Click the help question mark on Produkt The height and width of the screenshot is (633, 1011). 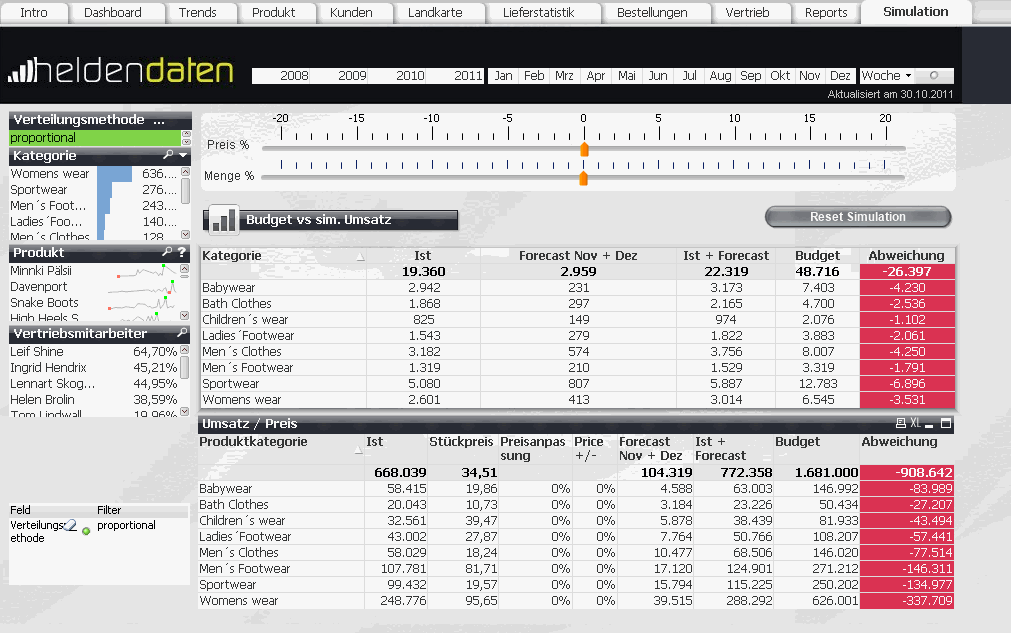[182, 252]
